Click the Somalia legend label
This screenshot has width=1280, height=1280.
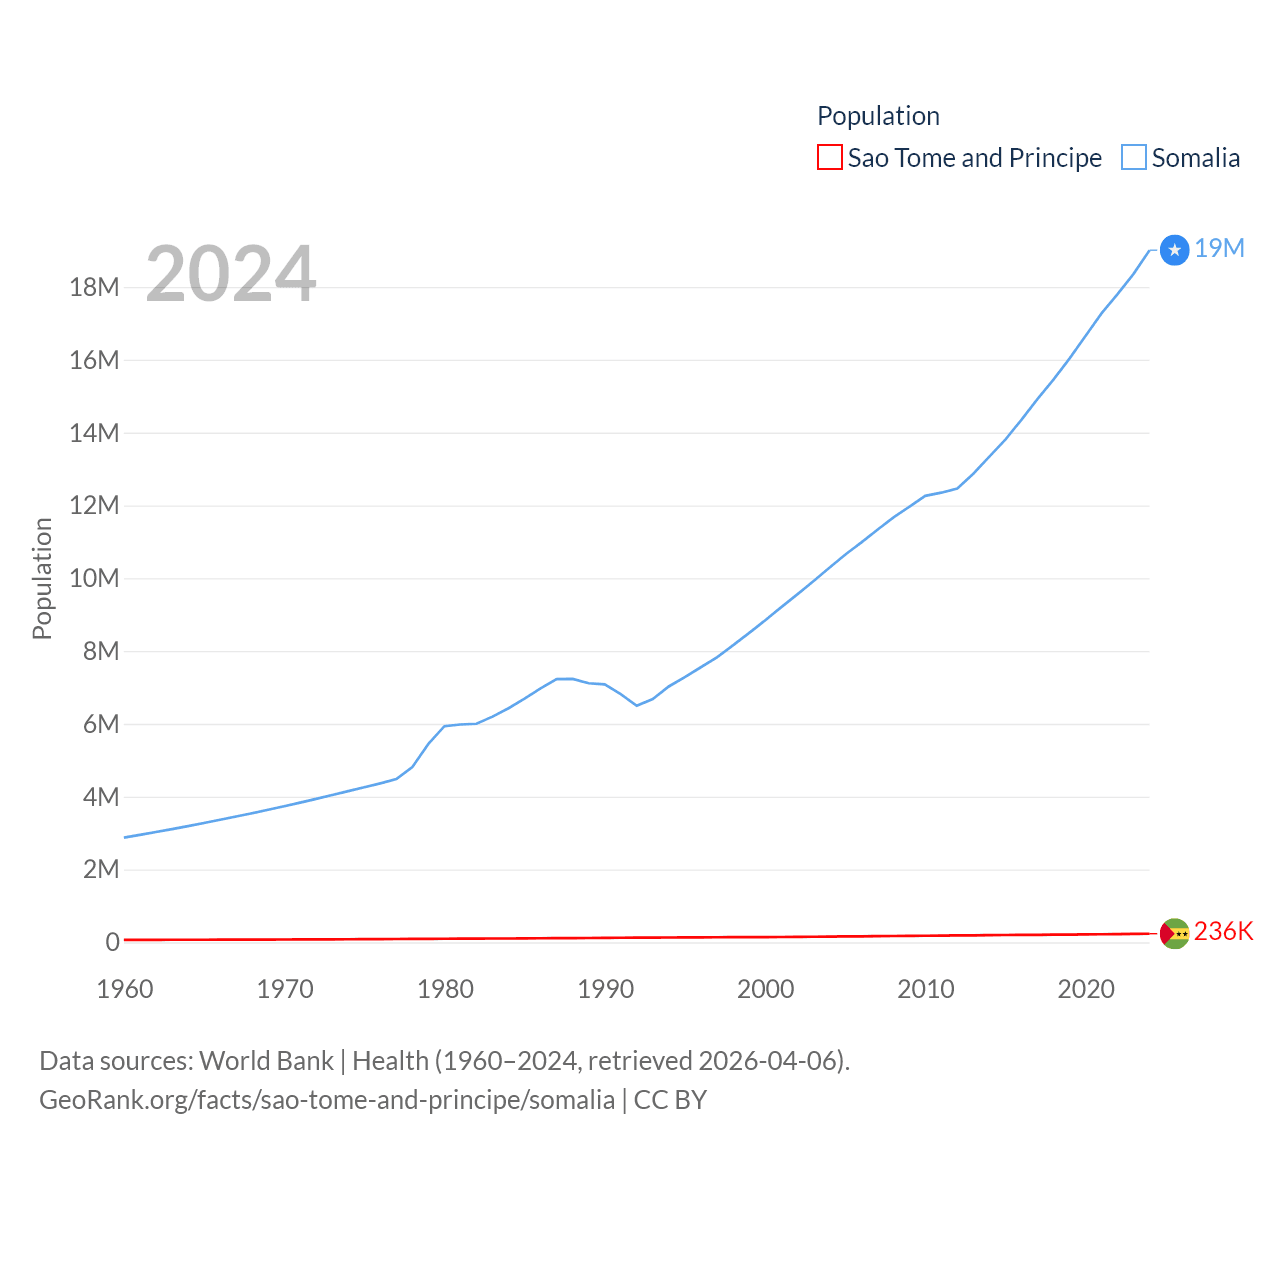(1195, 158)
